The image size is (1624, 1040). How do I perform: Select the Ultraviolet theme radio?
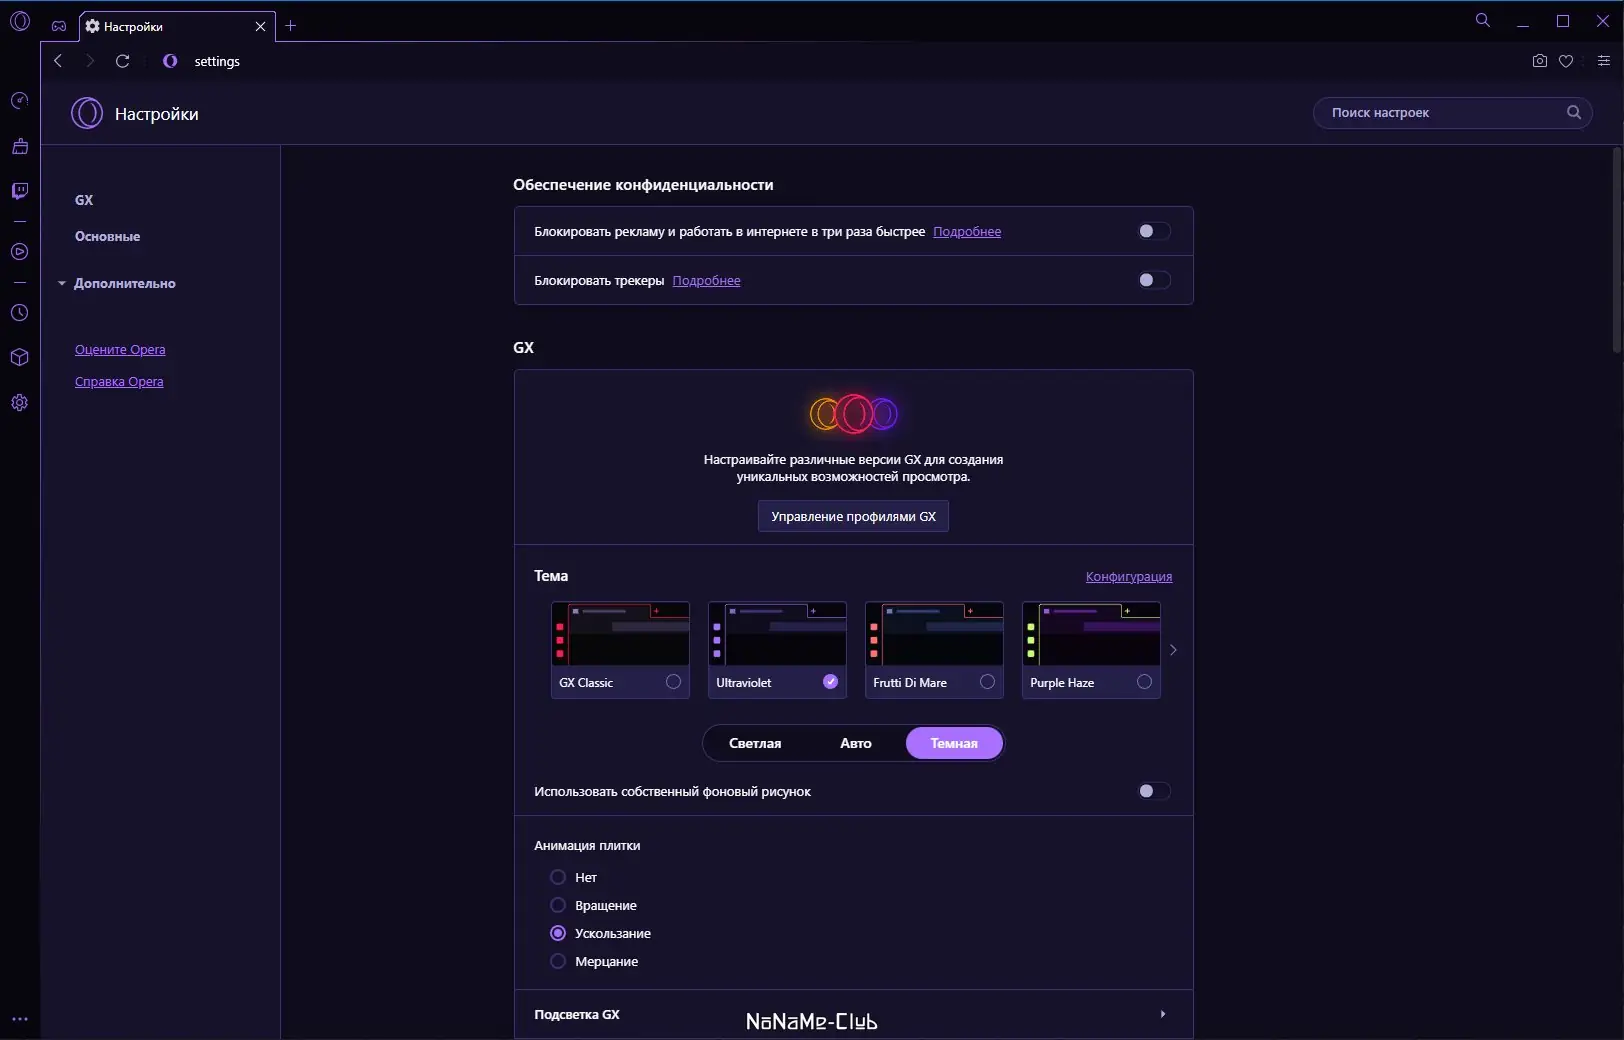830,682
